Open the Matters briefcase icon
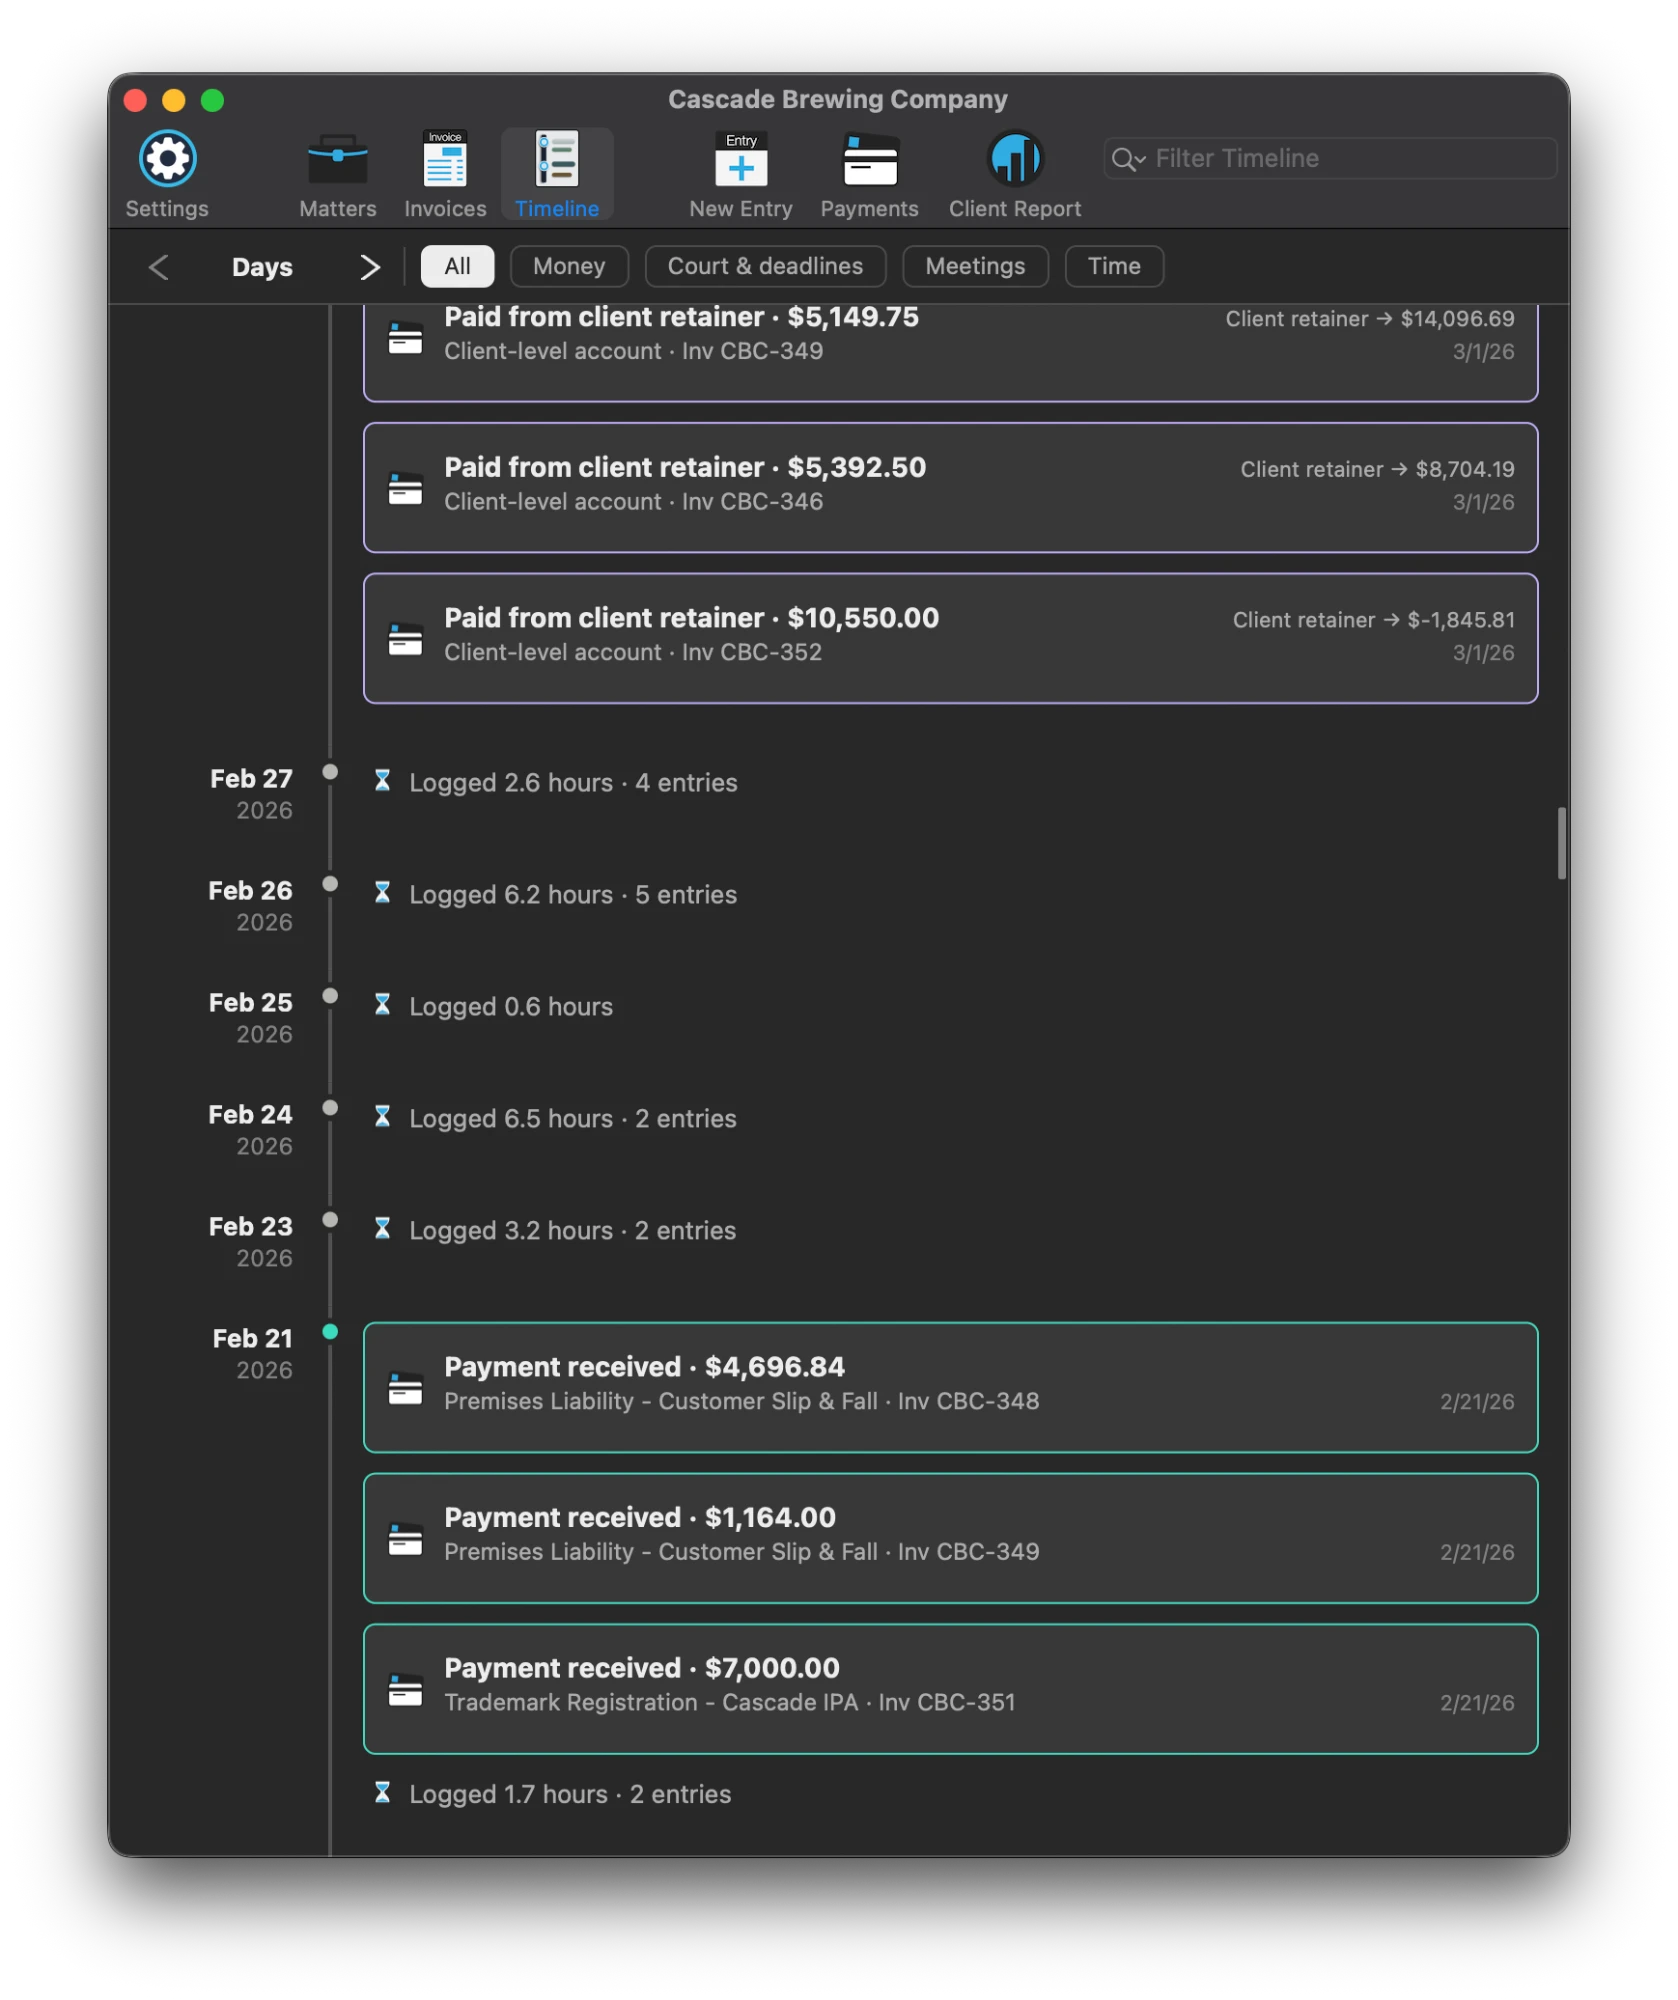The height and width of the screenshot is (2000, 1678). tap(337, 160)
